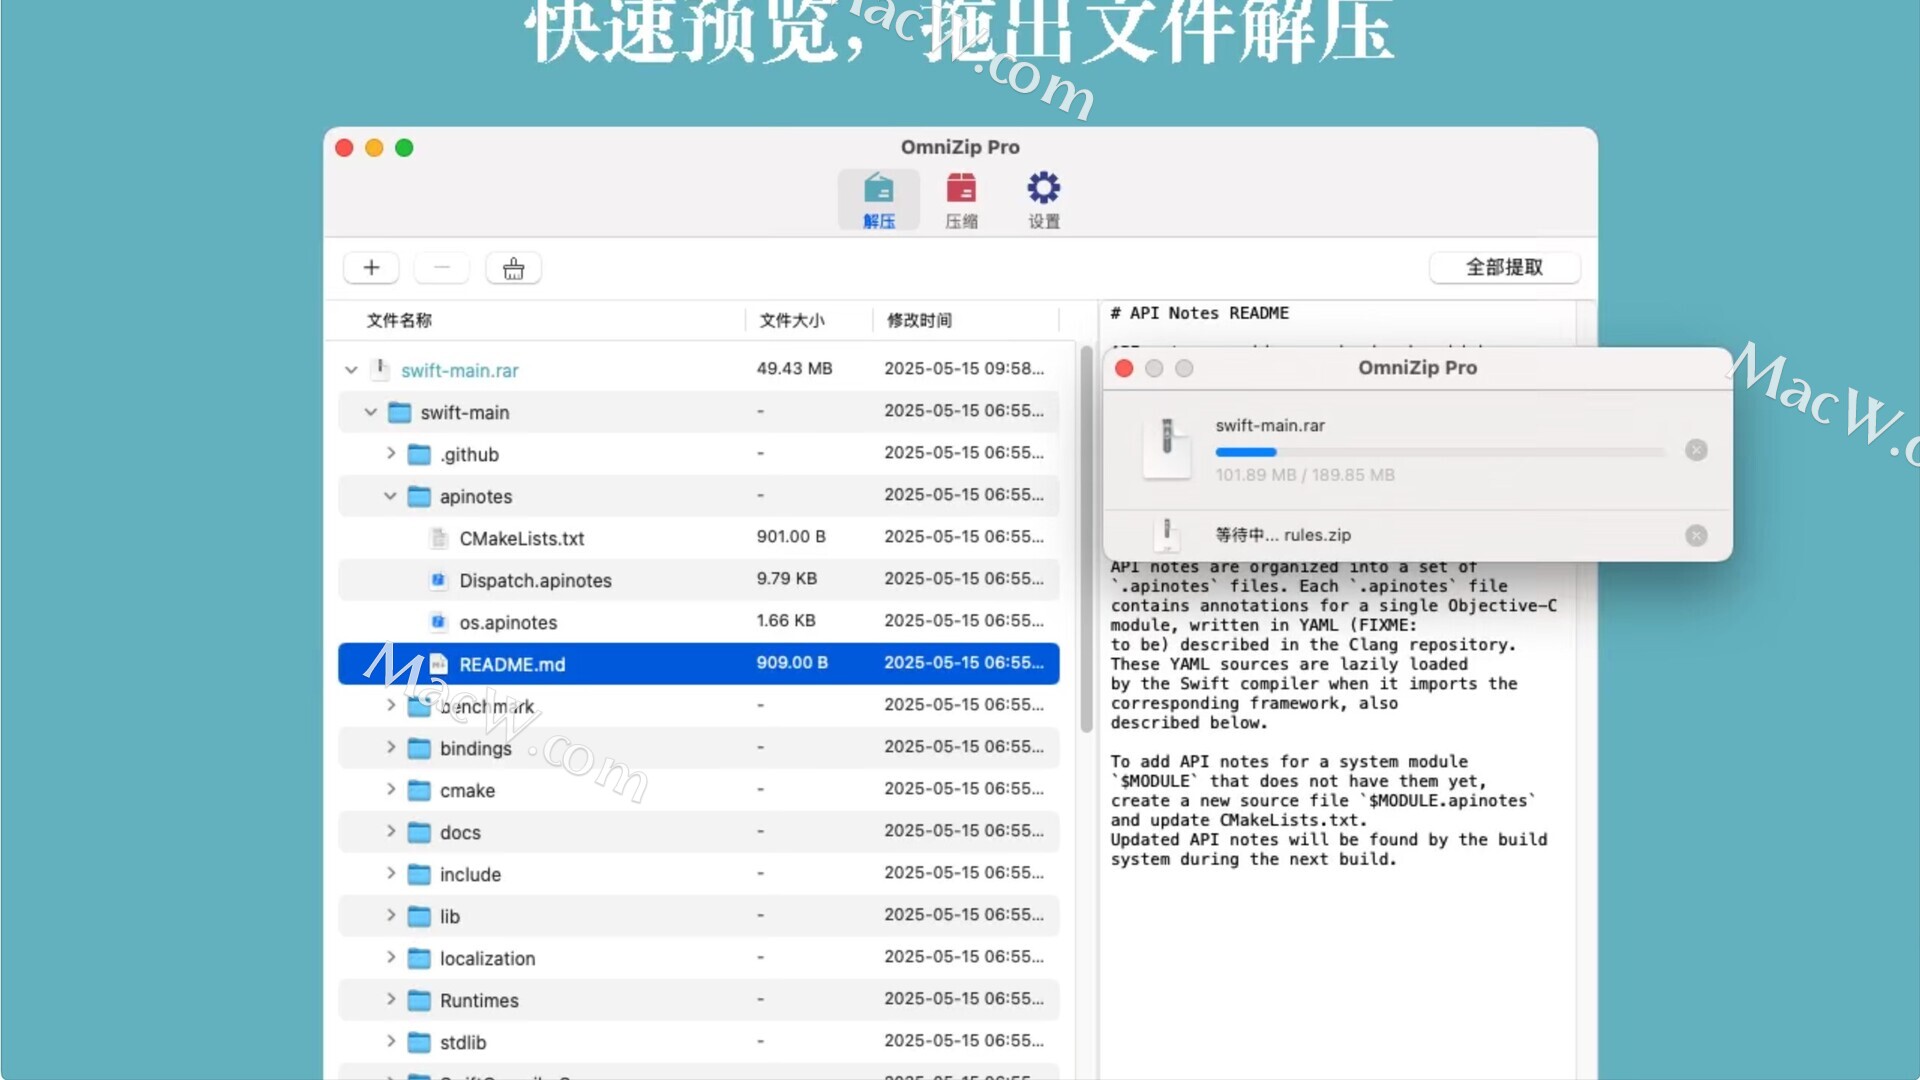Select the Dispatch.apinotes file name
This screenshot has height=1080, width=1920.
[x=535, y=580]
